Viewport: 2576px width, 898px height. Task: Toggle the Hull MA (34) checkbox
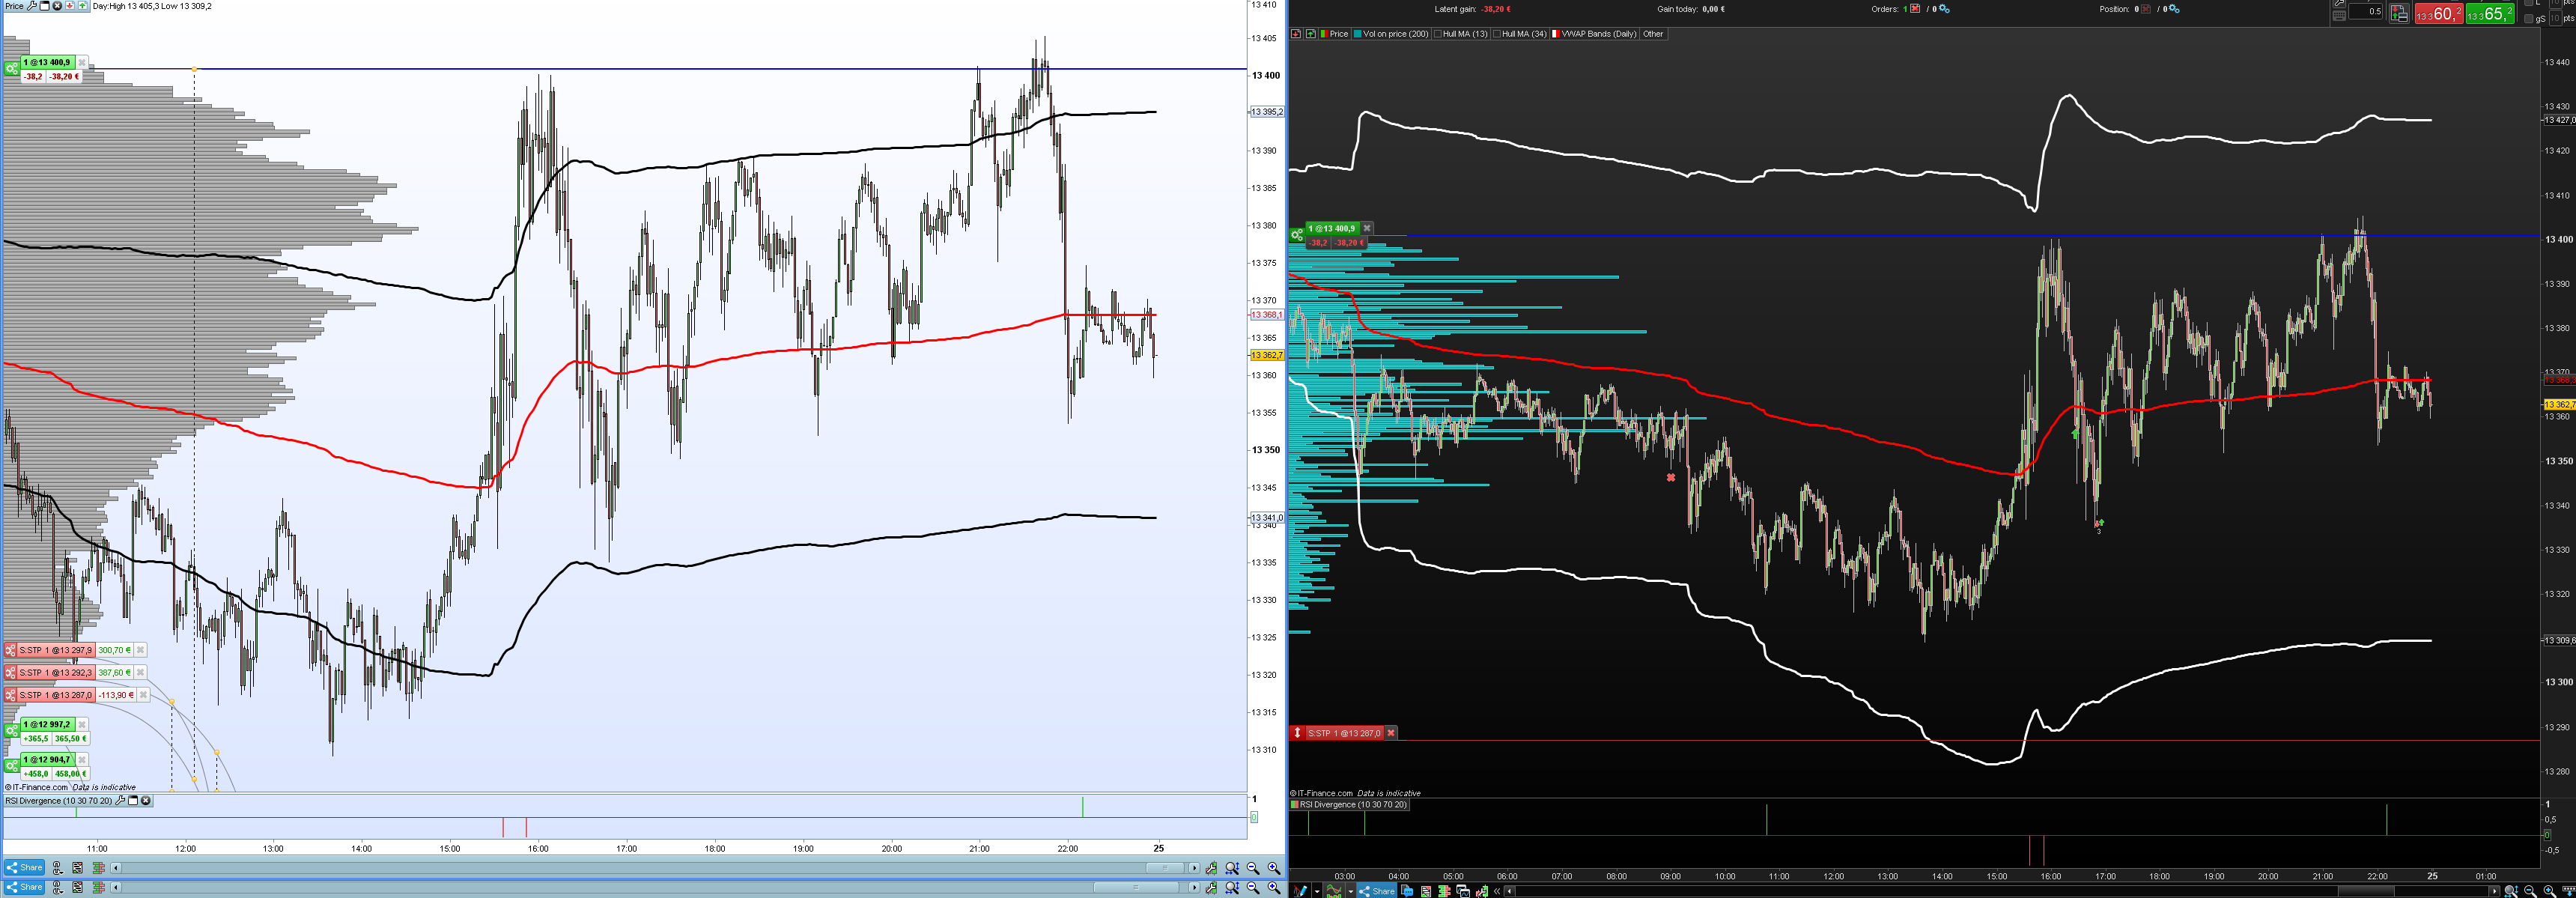click(x=1497, y=34)
